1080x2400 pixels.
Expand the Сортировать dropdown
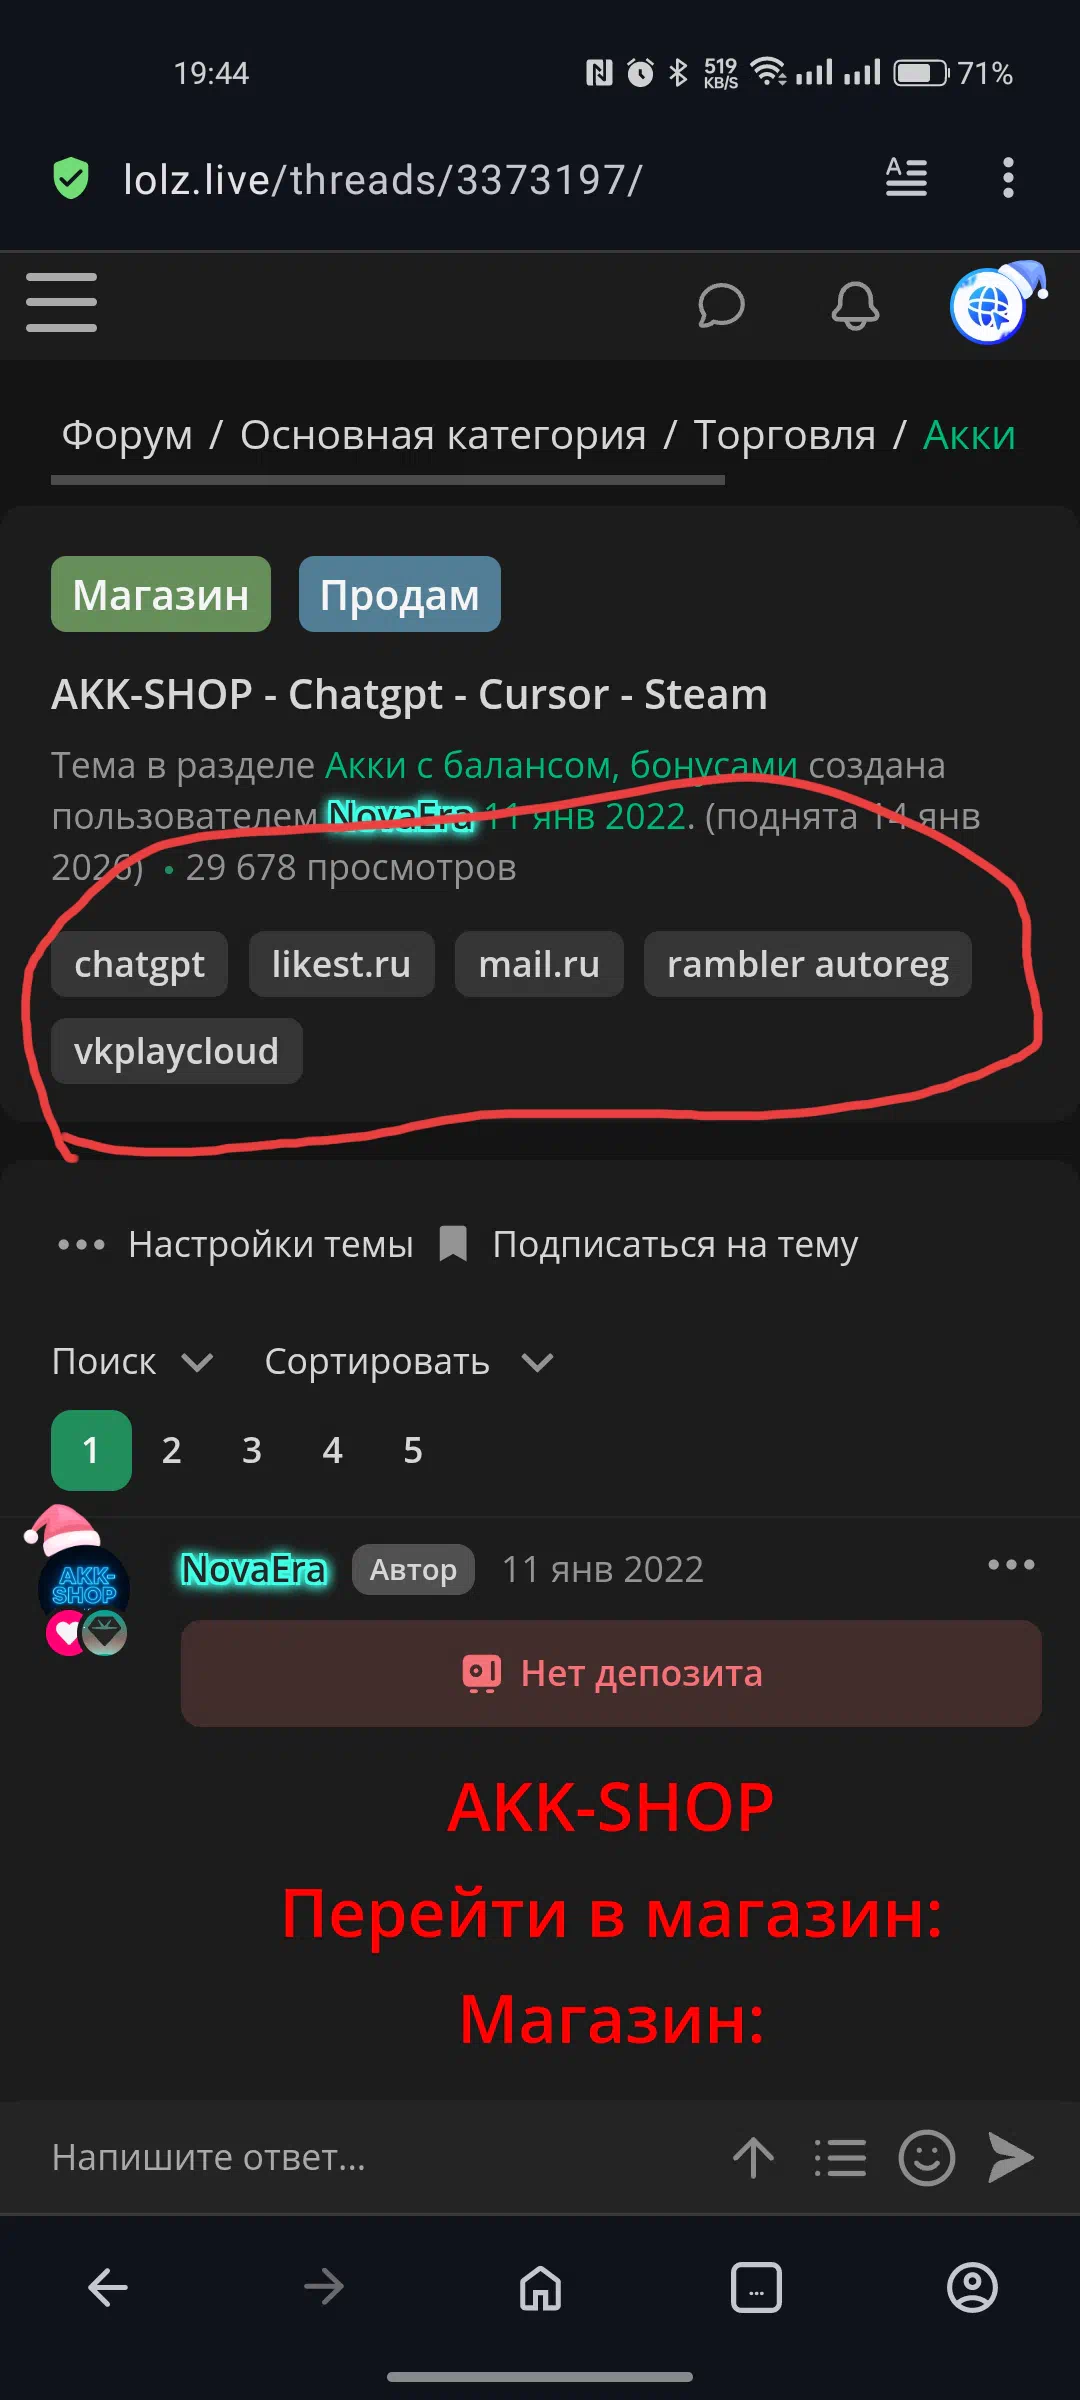pyautogui.click(x=409, y=1362)
